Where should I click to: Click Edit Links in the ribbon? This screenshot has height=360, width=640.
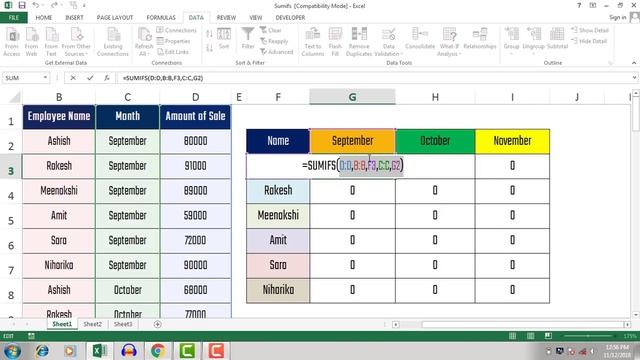click(x=173, y=52)
